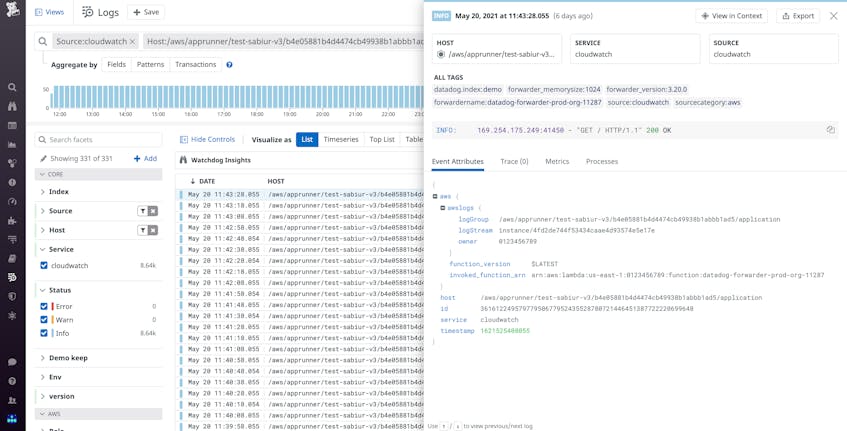Open the Logs icon in sidebar

[x=12, y=278]
